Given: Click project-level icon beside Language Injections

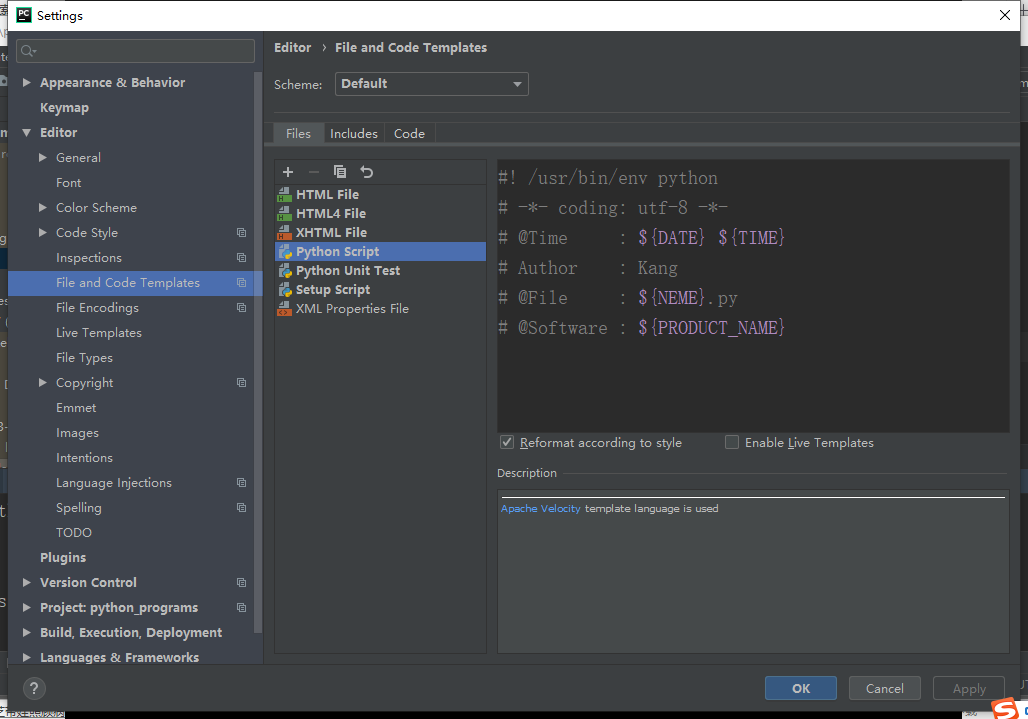Looking at the screenshot, I should pos(241,482).
